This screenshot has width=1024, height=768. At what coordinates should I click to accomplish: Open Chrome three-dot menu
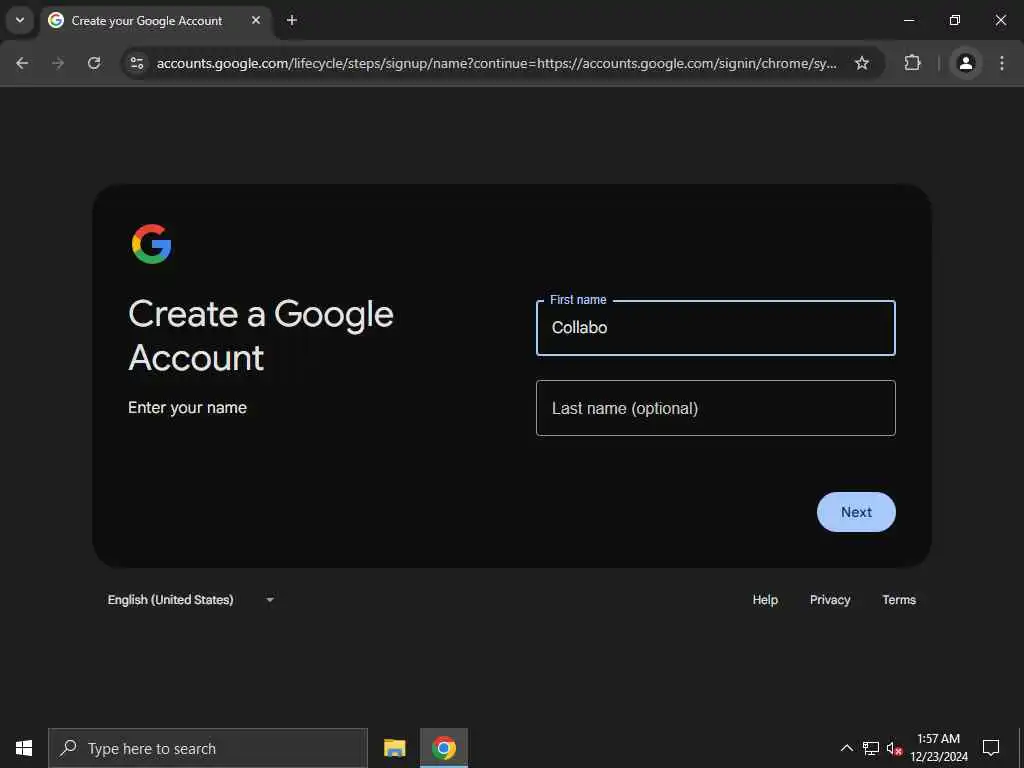pos(1002,63)
